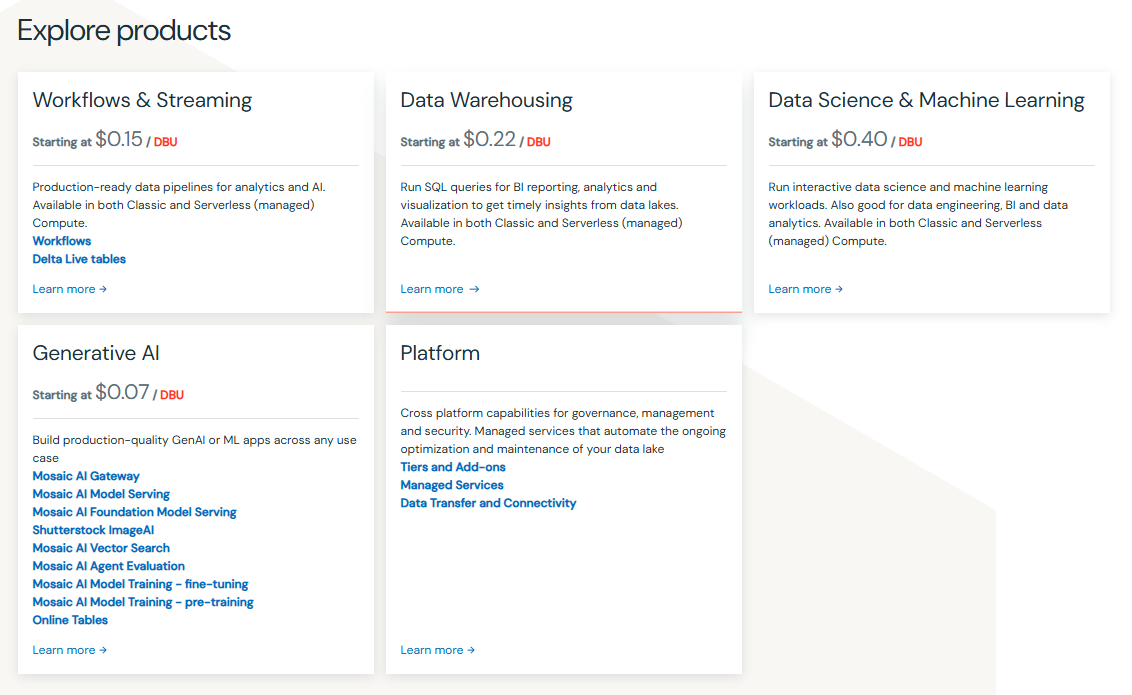Select the Data Warehousing product card
The image size is (1132, 695).
tap(563, 192)
